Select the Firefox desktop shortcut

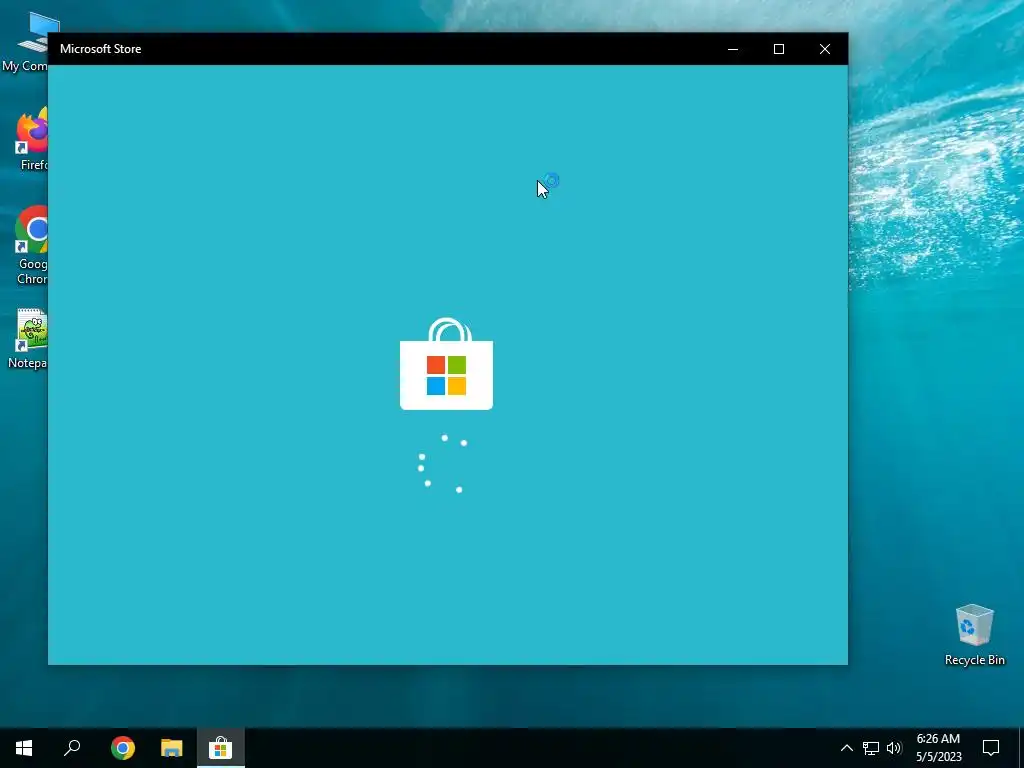click(x=31, y=140)
